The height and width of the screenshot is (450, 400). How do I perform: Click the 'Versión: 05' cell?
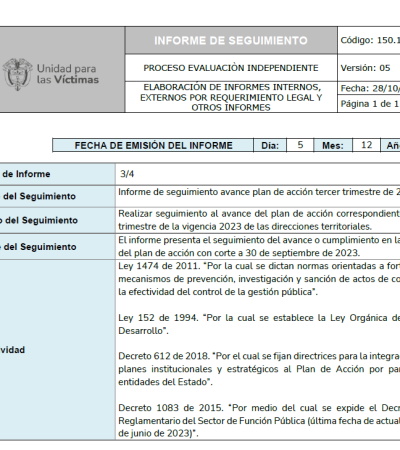(369, 68)
